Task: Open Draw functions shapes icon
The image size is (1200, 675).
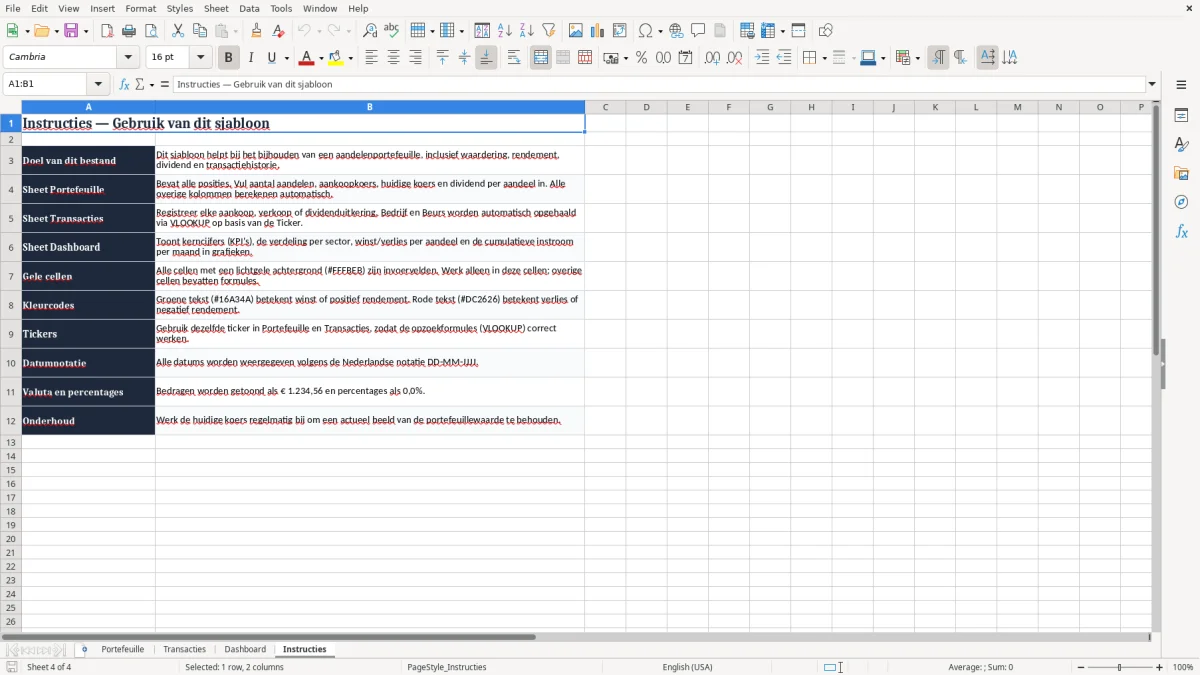Action: pos(826,31)
